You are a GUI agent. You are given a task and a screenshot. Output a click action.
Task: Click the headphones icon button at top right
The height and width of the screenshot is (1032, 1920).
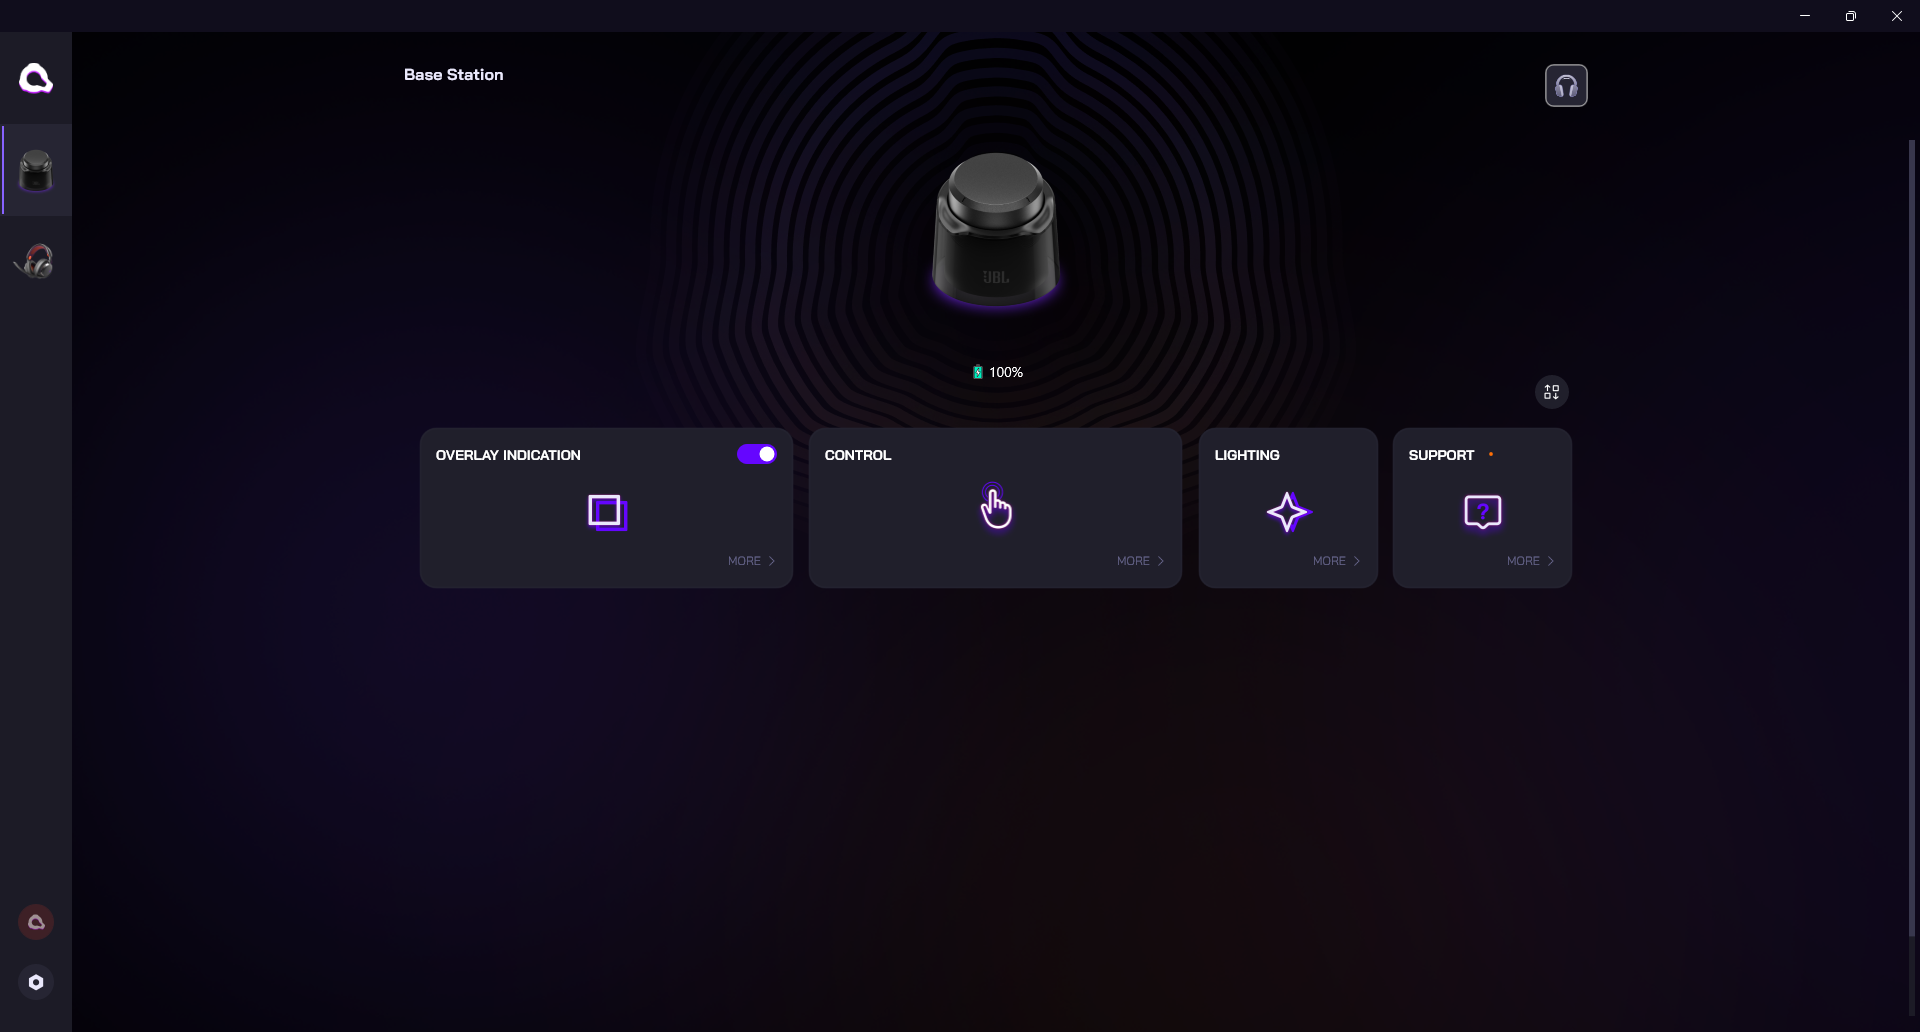point(1566,86)
